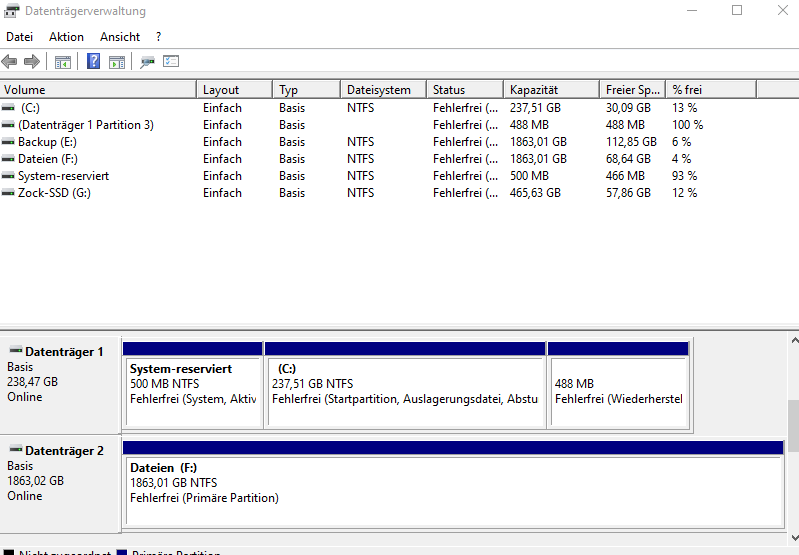Sort by the Dateisystem column header
799x555 pixels.
coord(384,90)
